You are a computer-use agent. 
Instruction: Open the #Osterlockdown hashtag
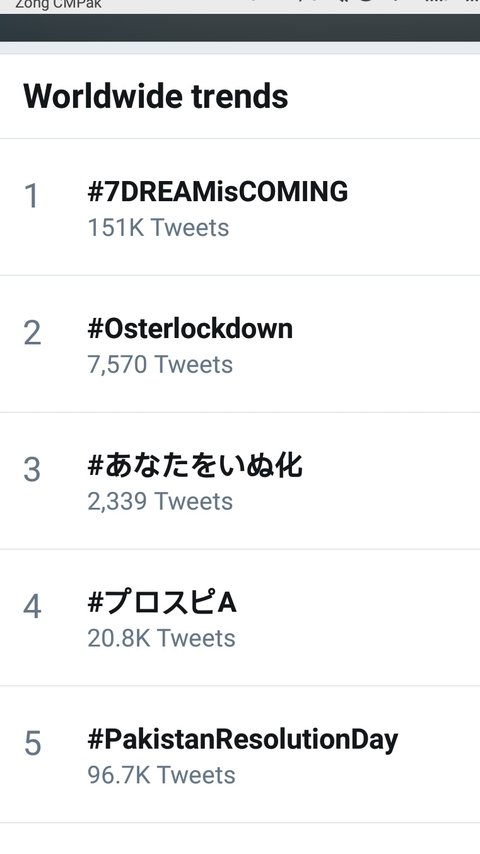[190, 328]
